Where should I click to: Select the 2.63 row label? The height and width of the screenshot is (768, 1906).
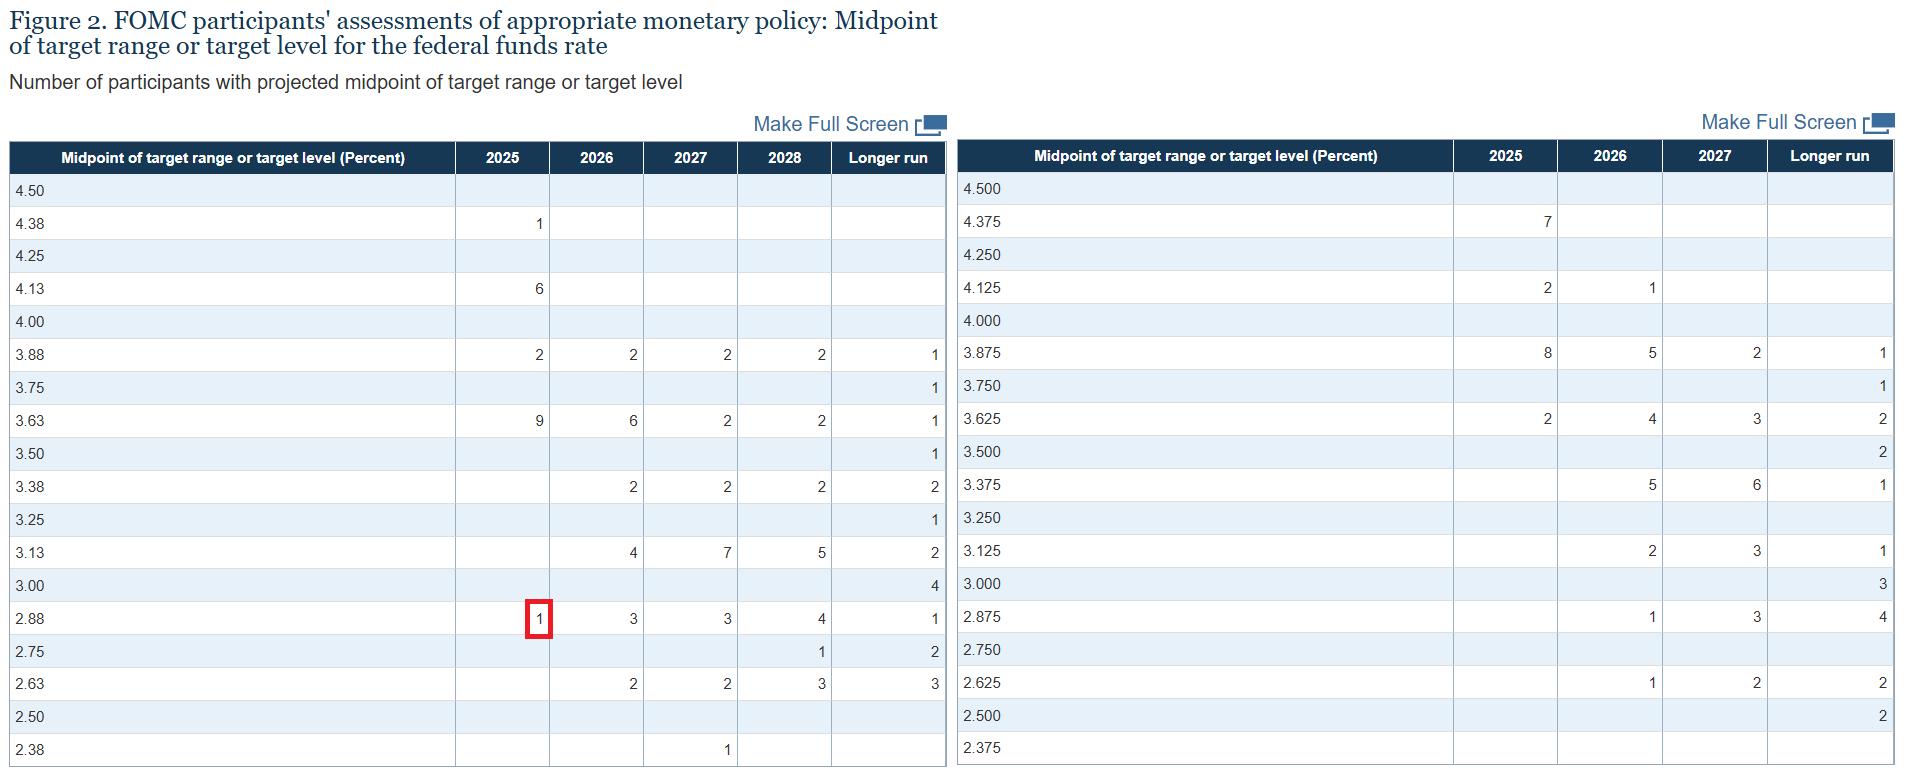(x=30, y=684)
